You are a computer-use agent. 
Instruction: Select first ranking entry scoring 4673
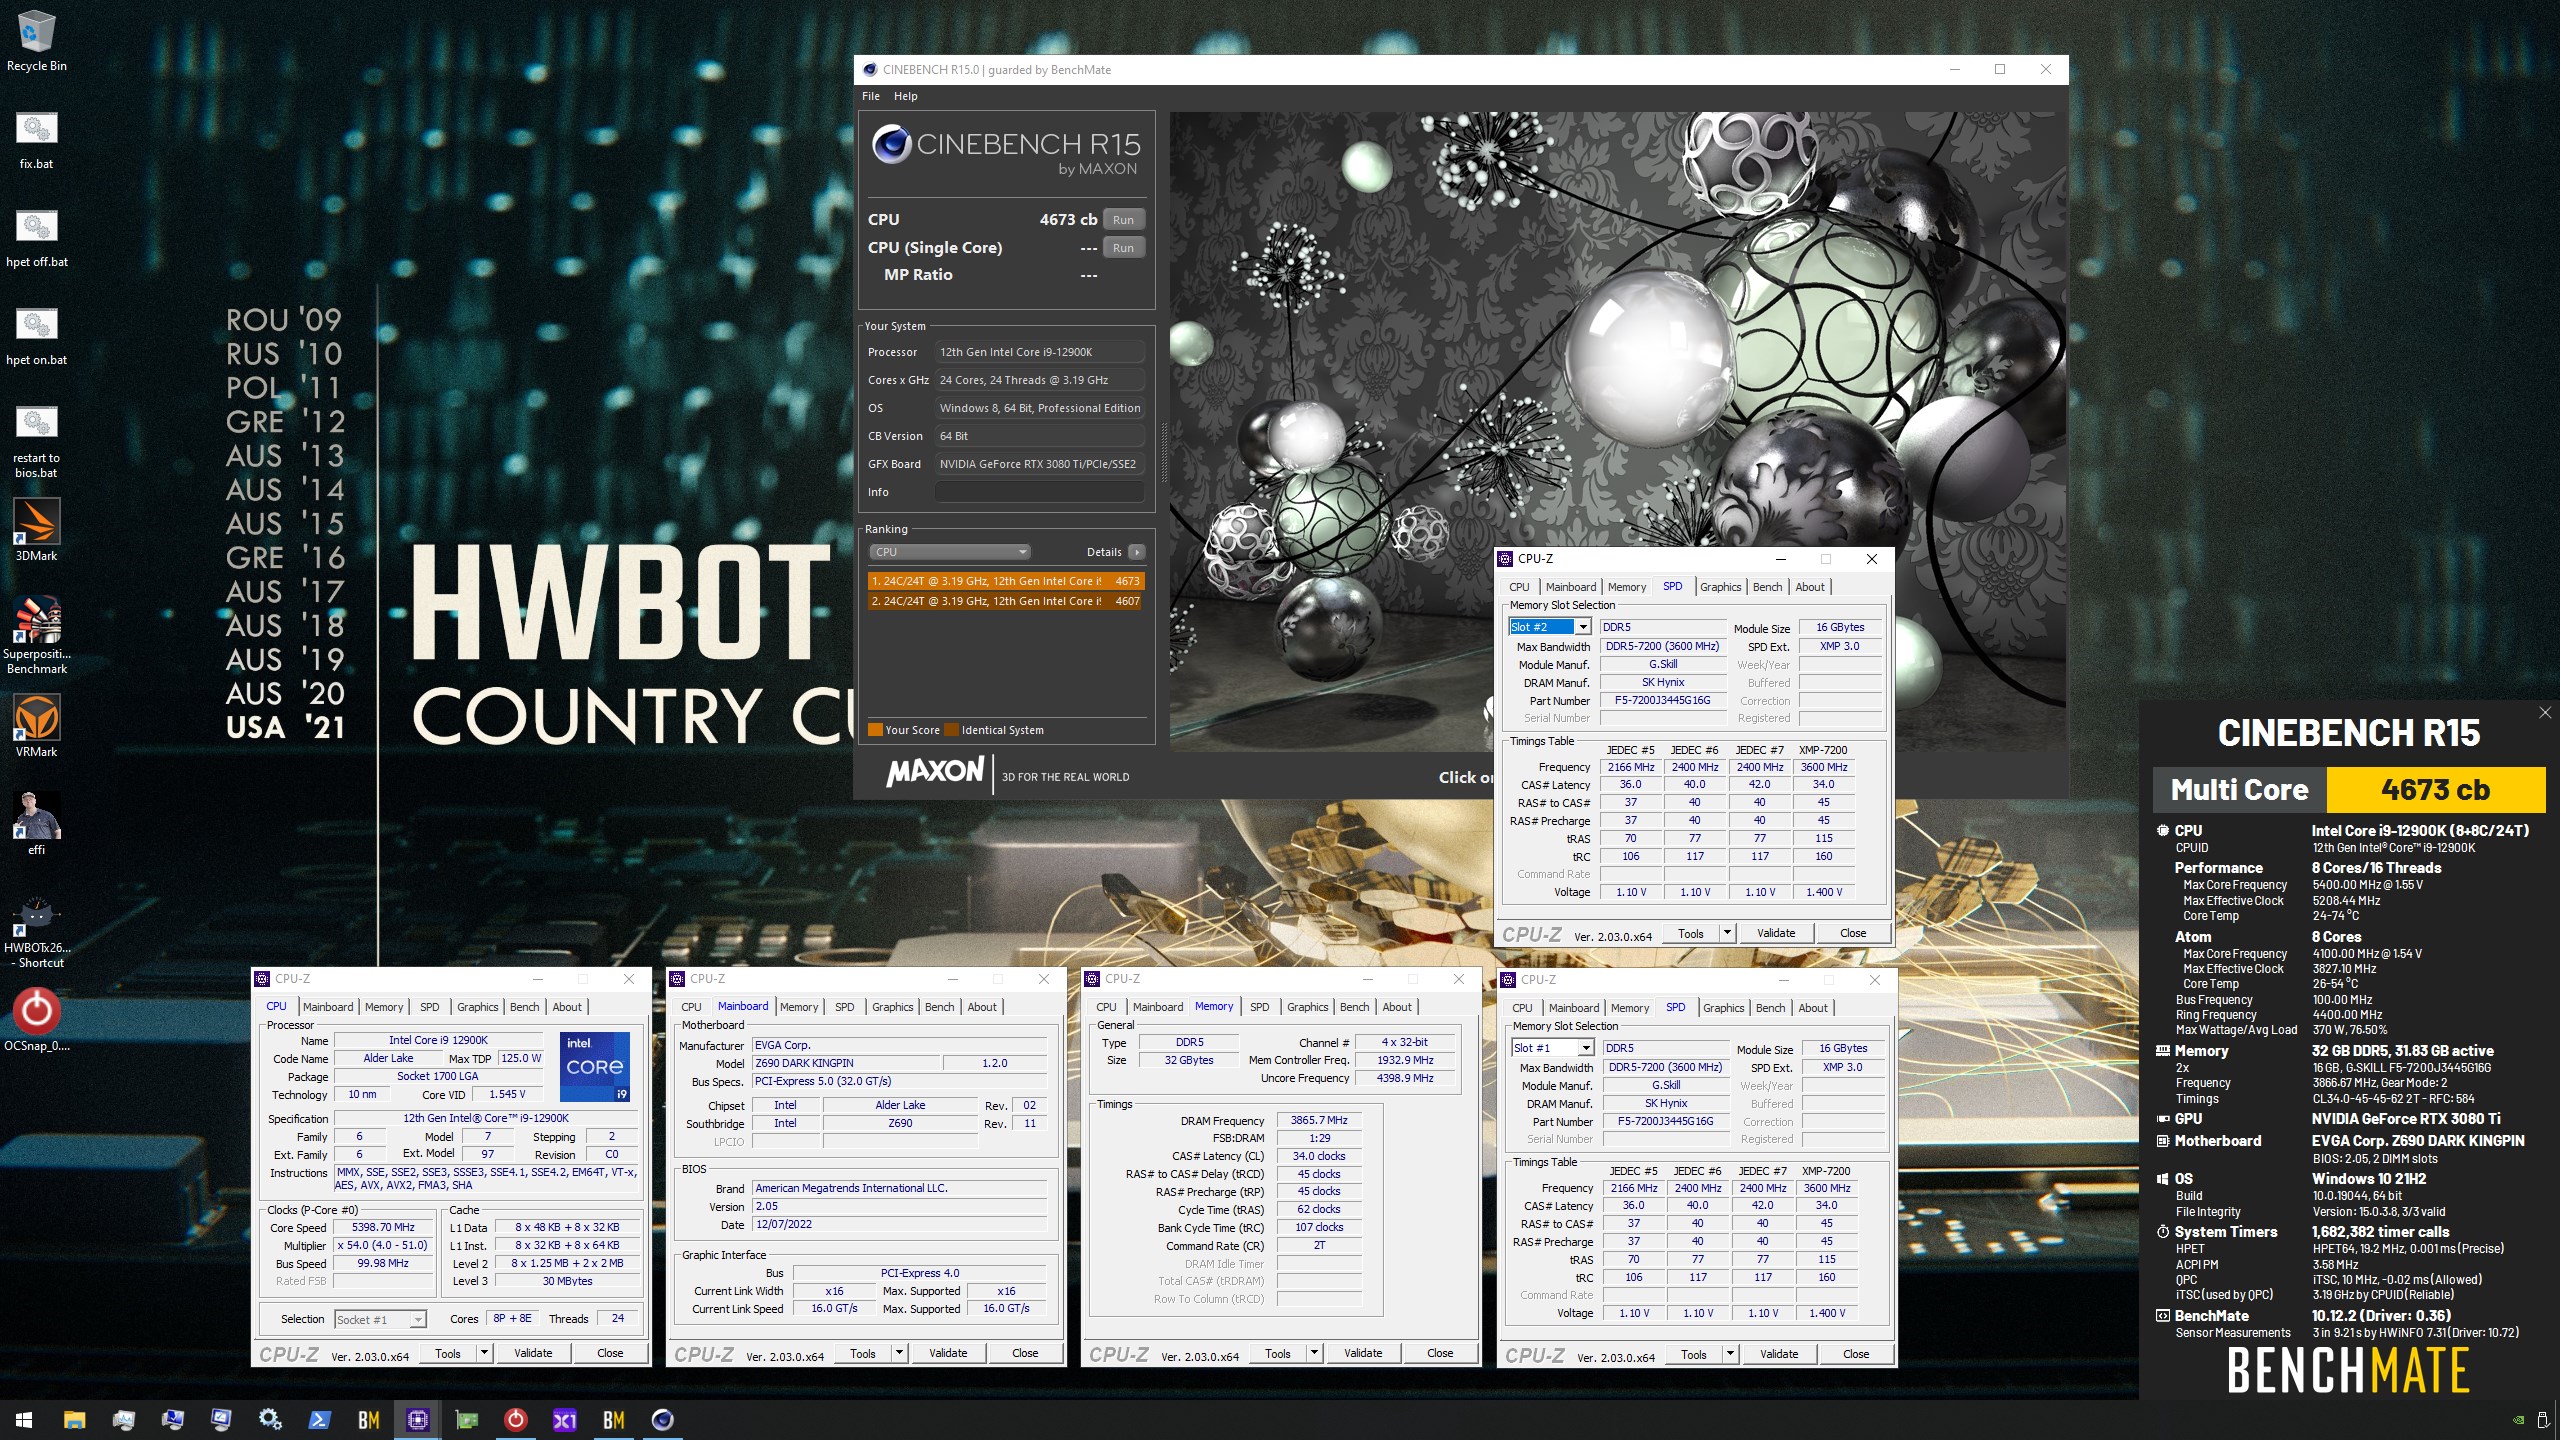(1006, 581)
